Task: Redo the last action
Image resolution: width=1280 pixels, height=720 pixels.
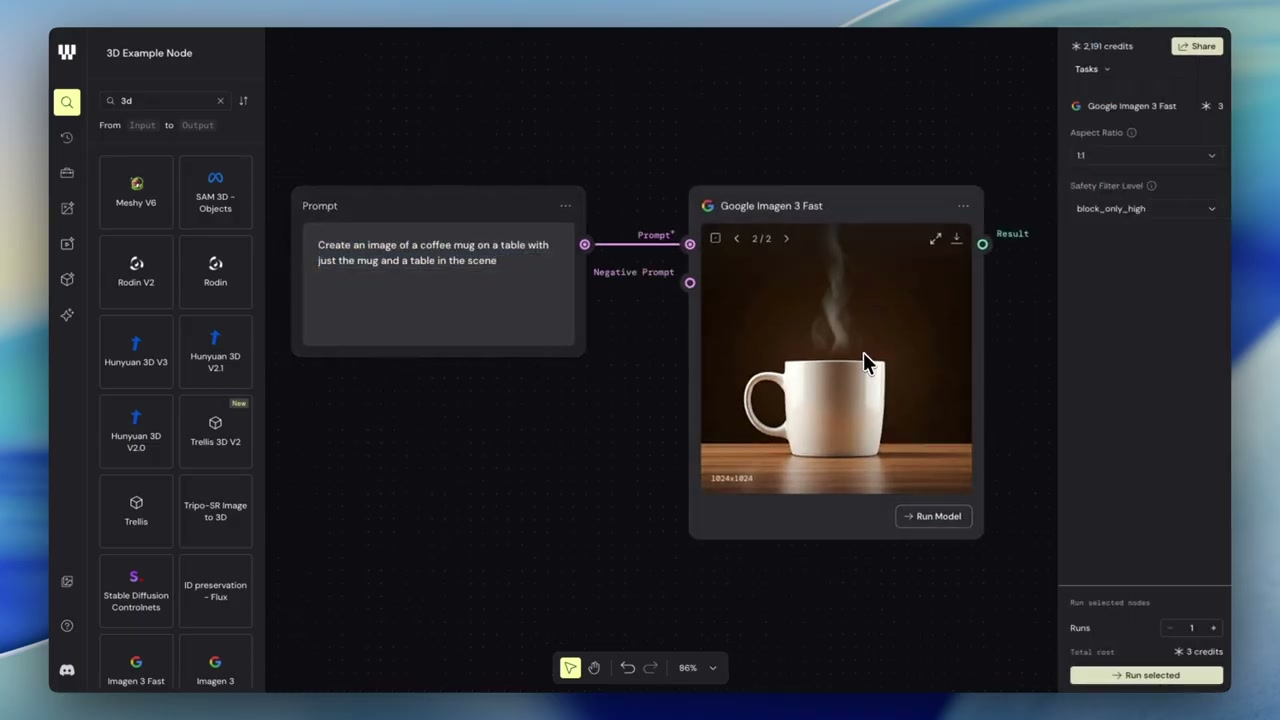Action: point(650,668)
